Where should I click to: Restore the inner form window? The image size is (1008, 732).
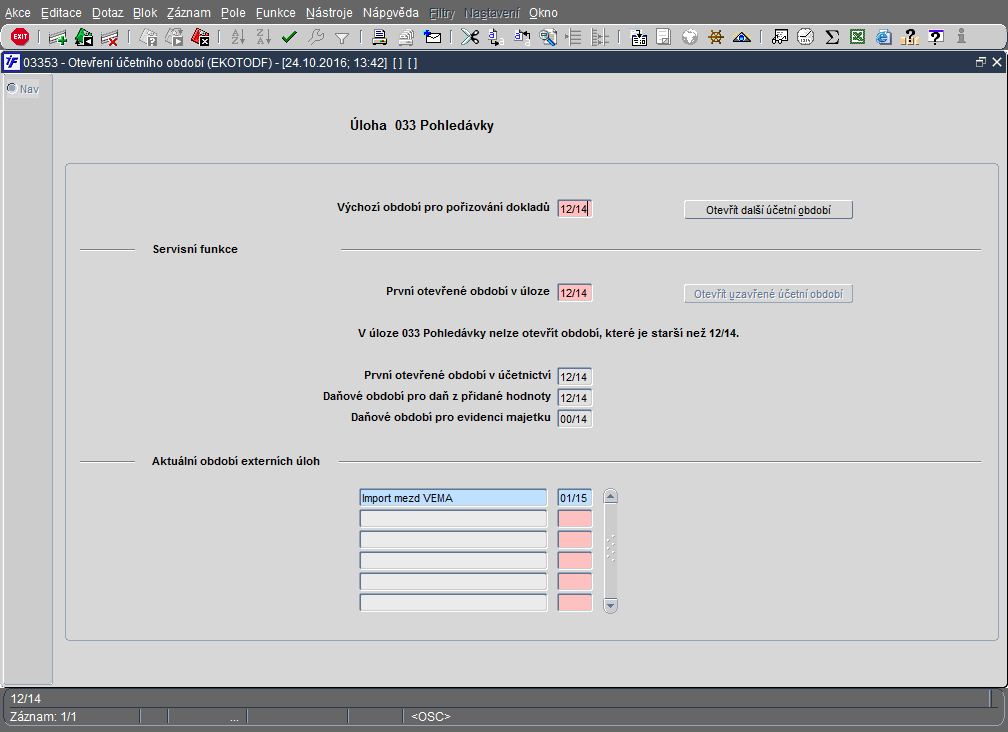980,62
